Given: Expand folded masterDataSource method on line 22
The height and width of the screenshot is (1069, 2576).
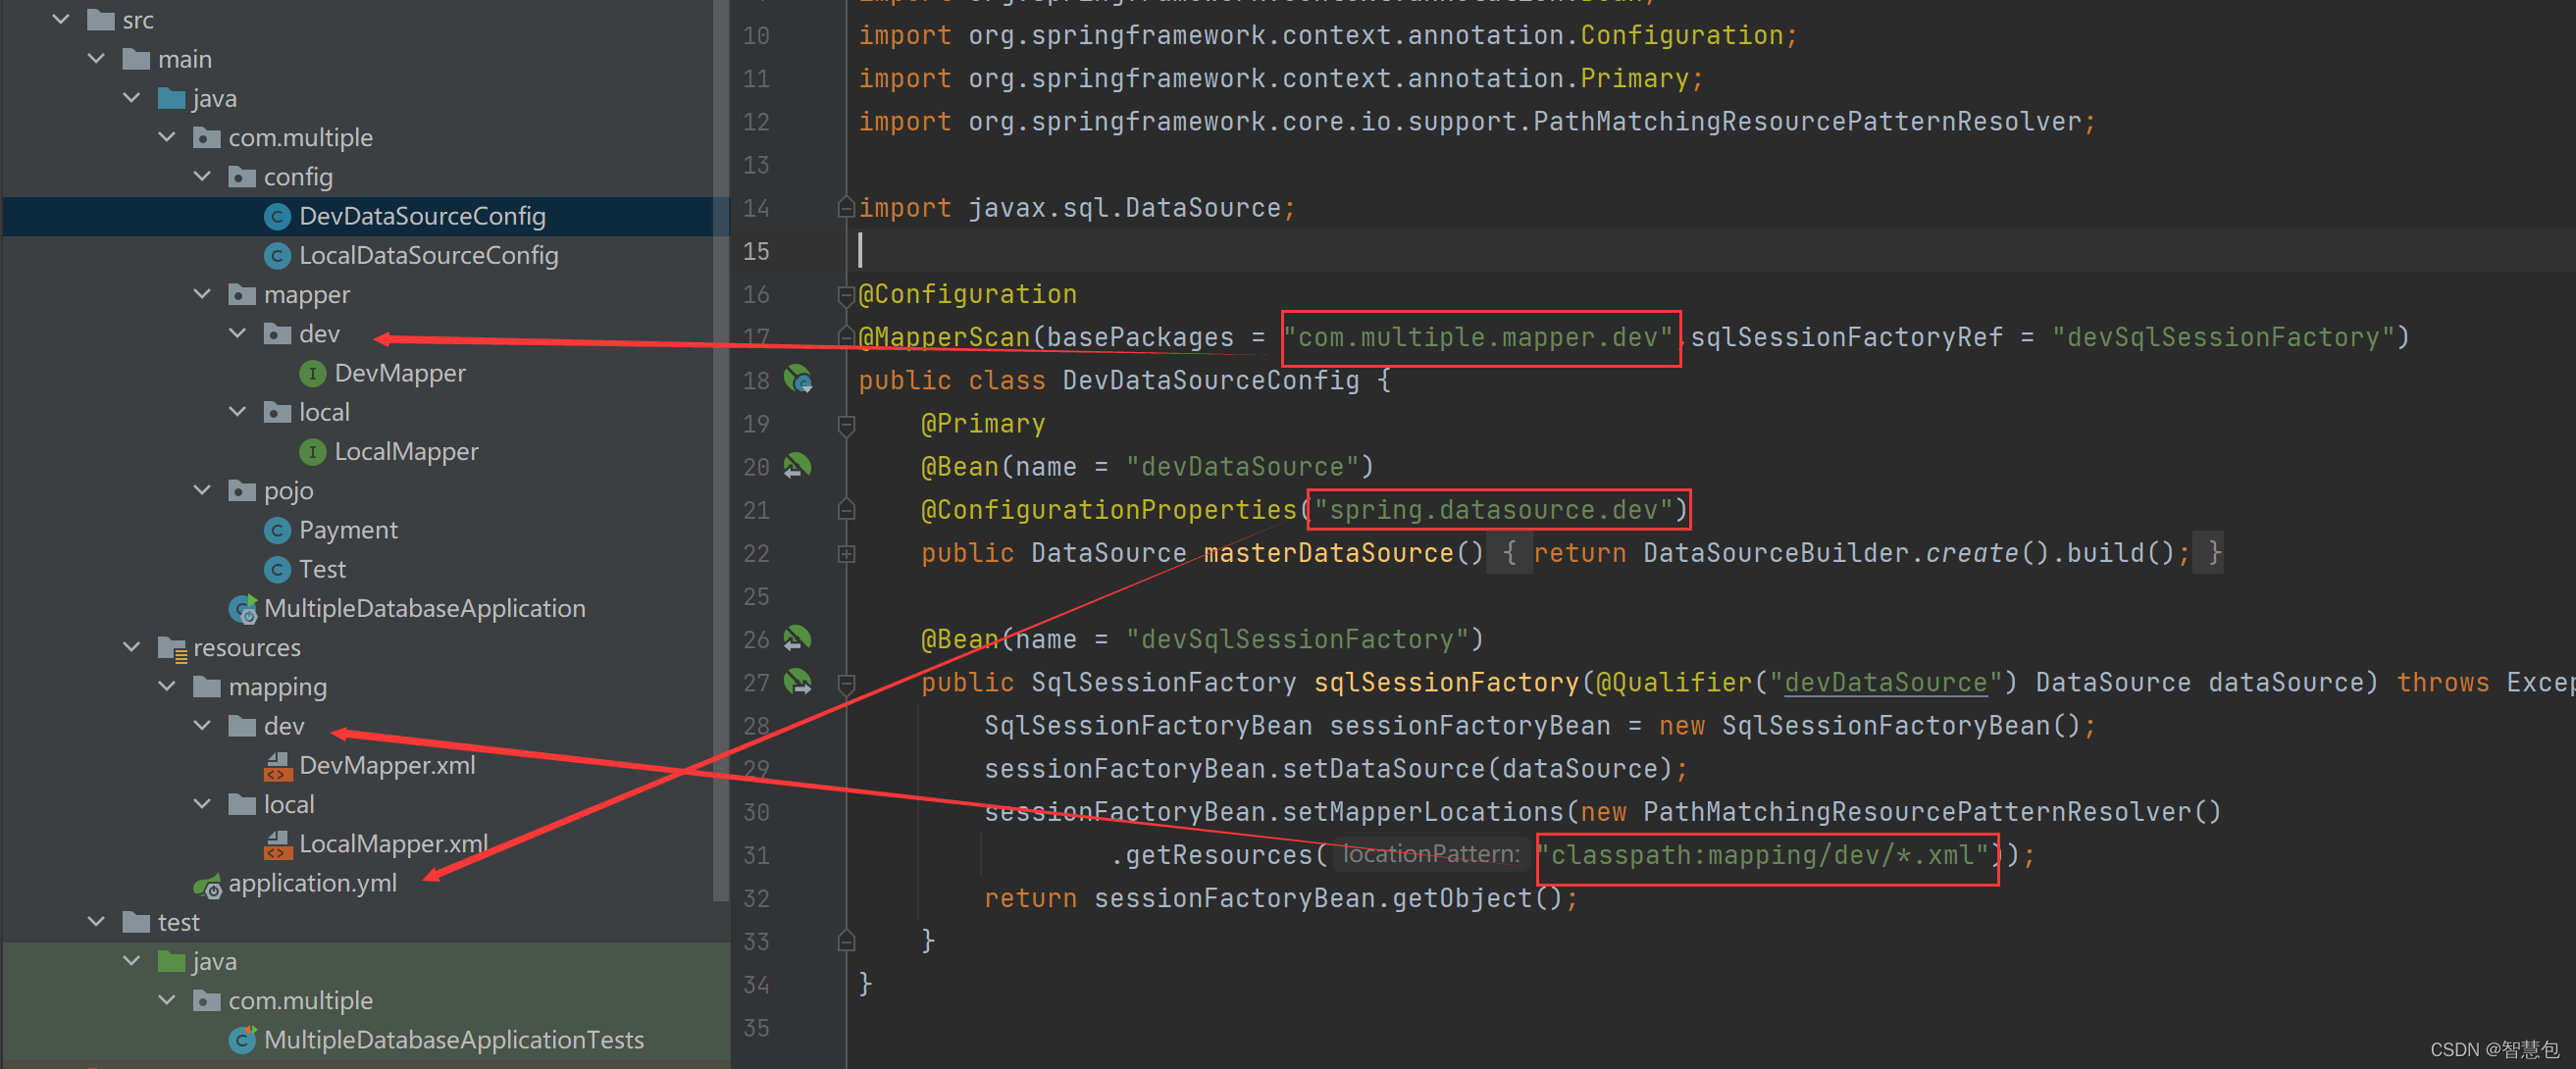Looking at the screenshot, I should coord(846,553).
